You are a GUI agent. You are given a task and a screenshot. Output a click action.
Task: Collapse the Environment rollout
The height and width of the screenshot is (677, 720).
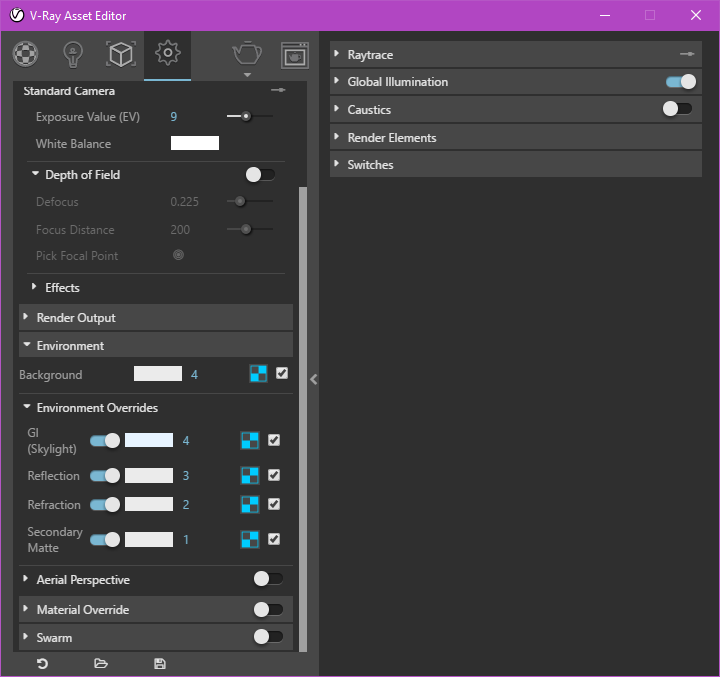coord(27,344)
